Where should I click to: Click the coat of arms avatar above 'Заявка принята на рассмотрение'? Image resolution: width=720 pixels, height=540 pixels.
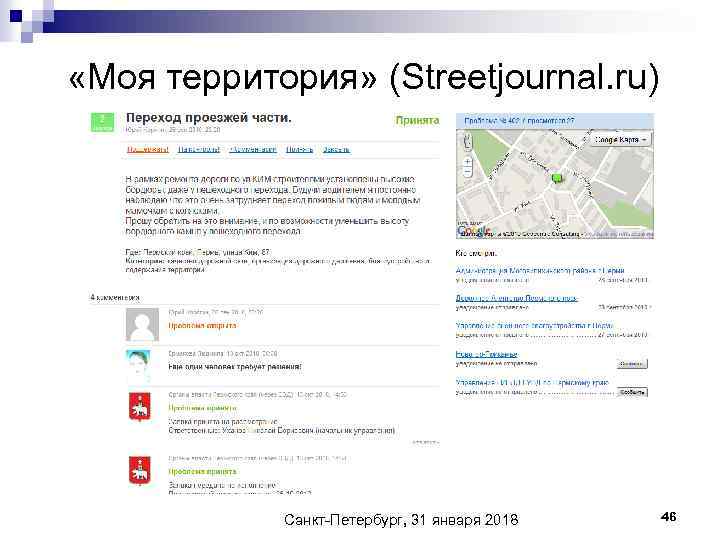[x=139, y=407]
